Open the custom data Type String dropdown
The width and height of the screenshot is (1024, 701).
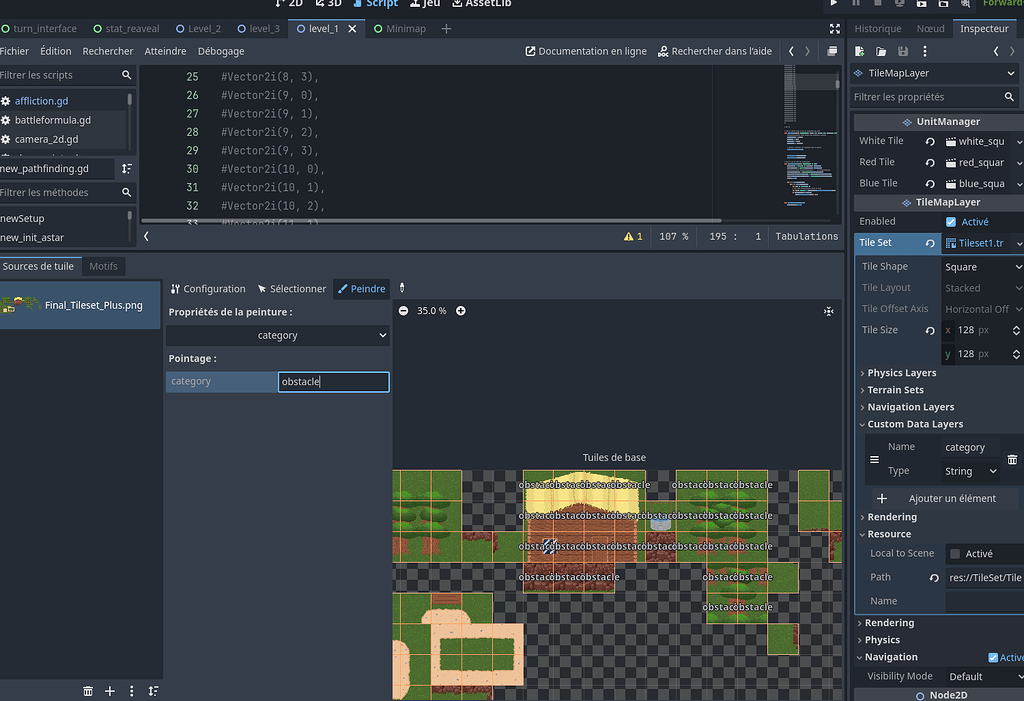(970, 471)
